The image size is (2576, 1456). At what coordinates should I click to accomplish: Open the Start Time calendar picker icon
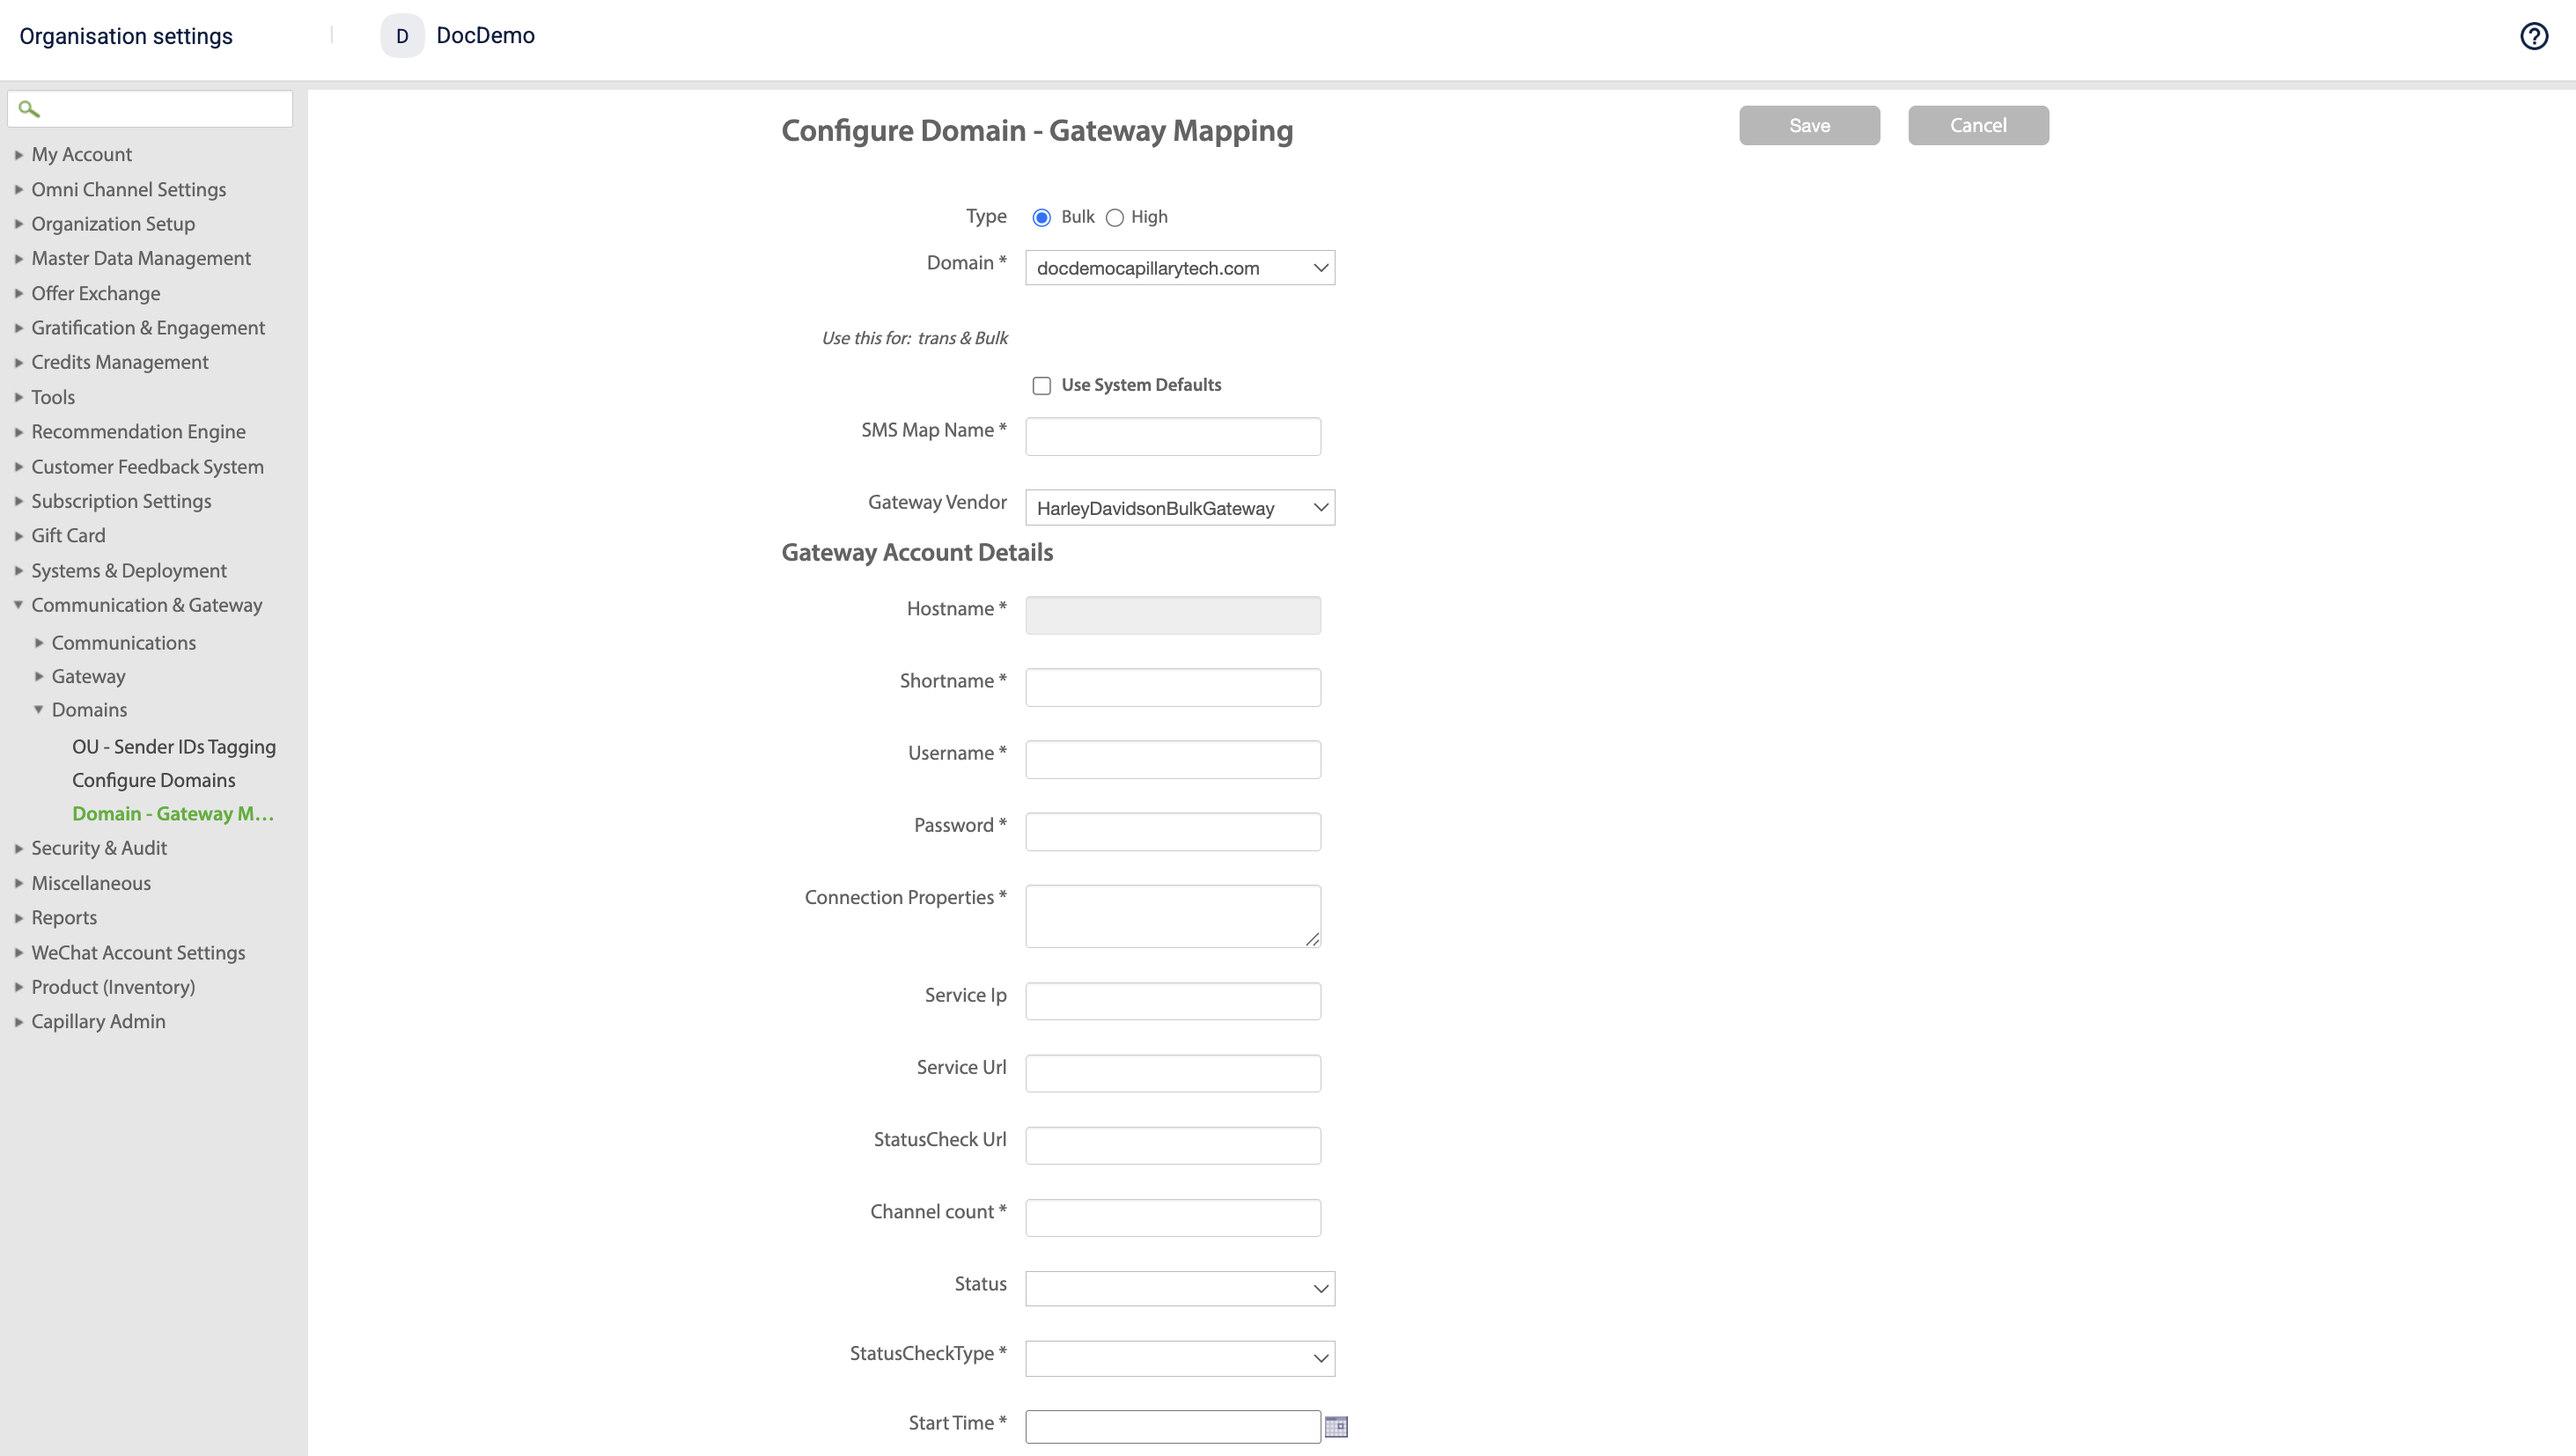[x=1335, y=1426]
